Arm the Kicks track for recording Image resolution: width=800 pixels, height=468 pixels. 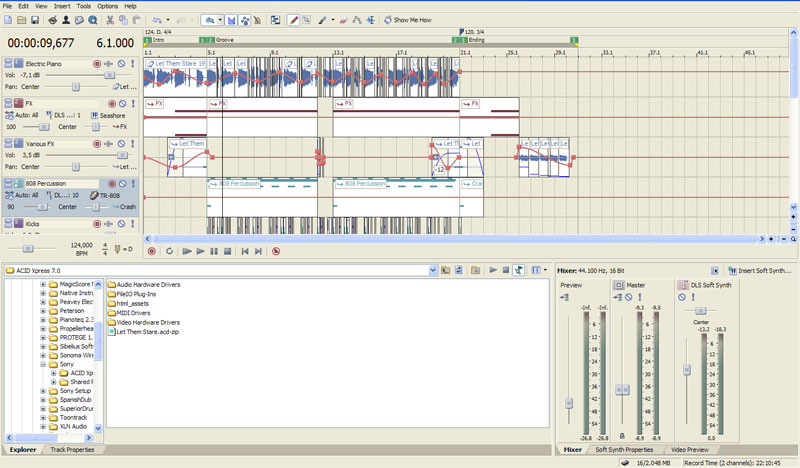tap(97, 224)
